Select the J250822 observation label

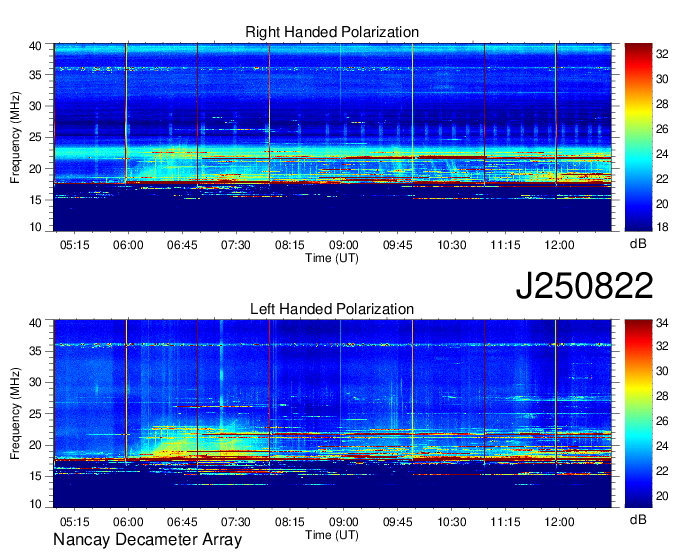point(584,285)
